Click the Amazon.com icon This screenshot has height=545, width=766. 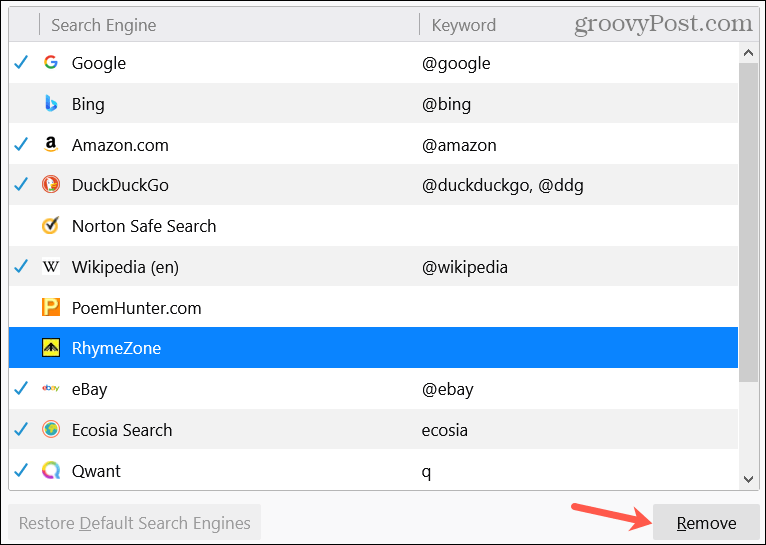[x=51, y=145]
